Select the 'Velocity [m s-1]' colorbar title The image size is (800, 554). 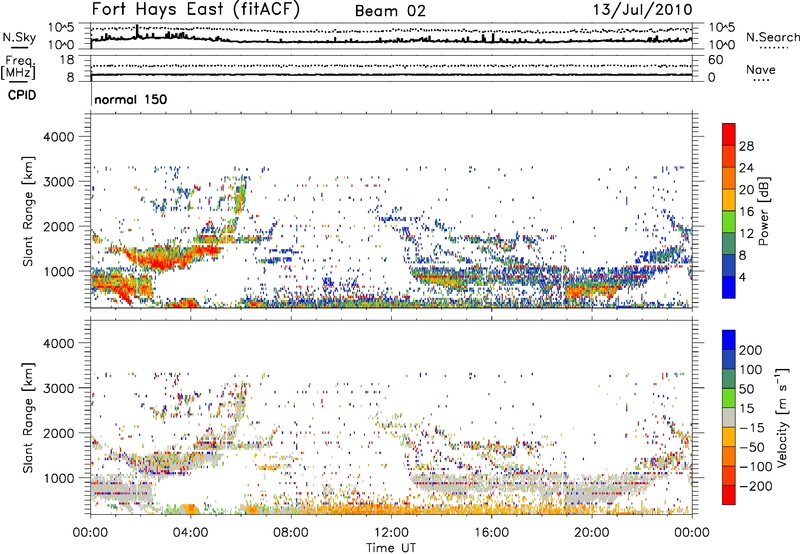[x=782, y=417]
